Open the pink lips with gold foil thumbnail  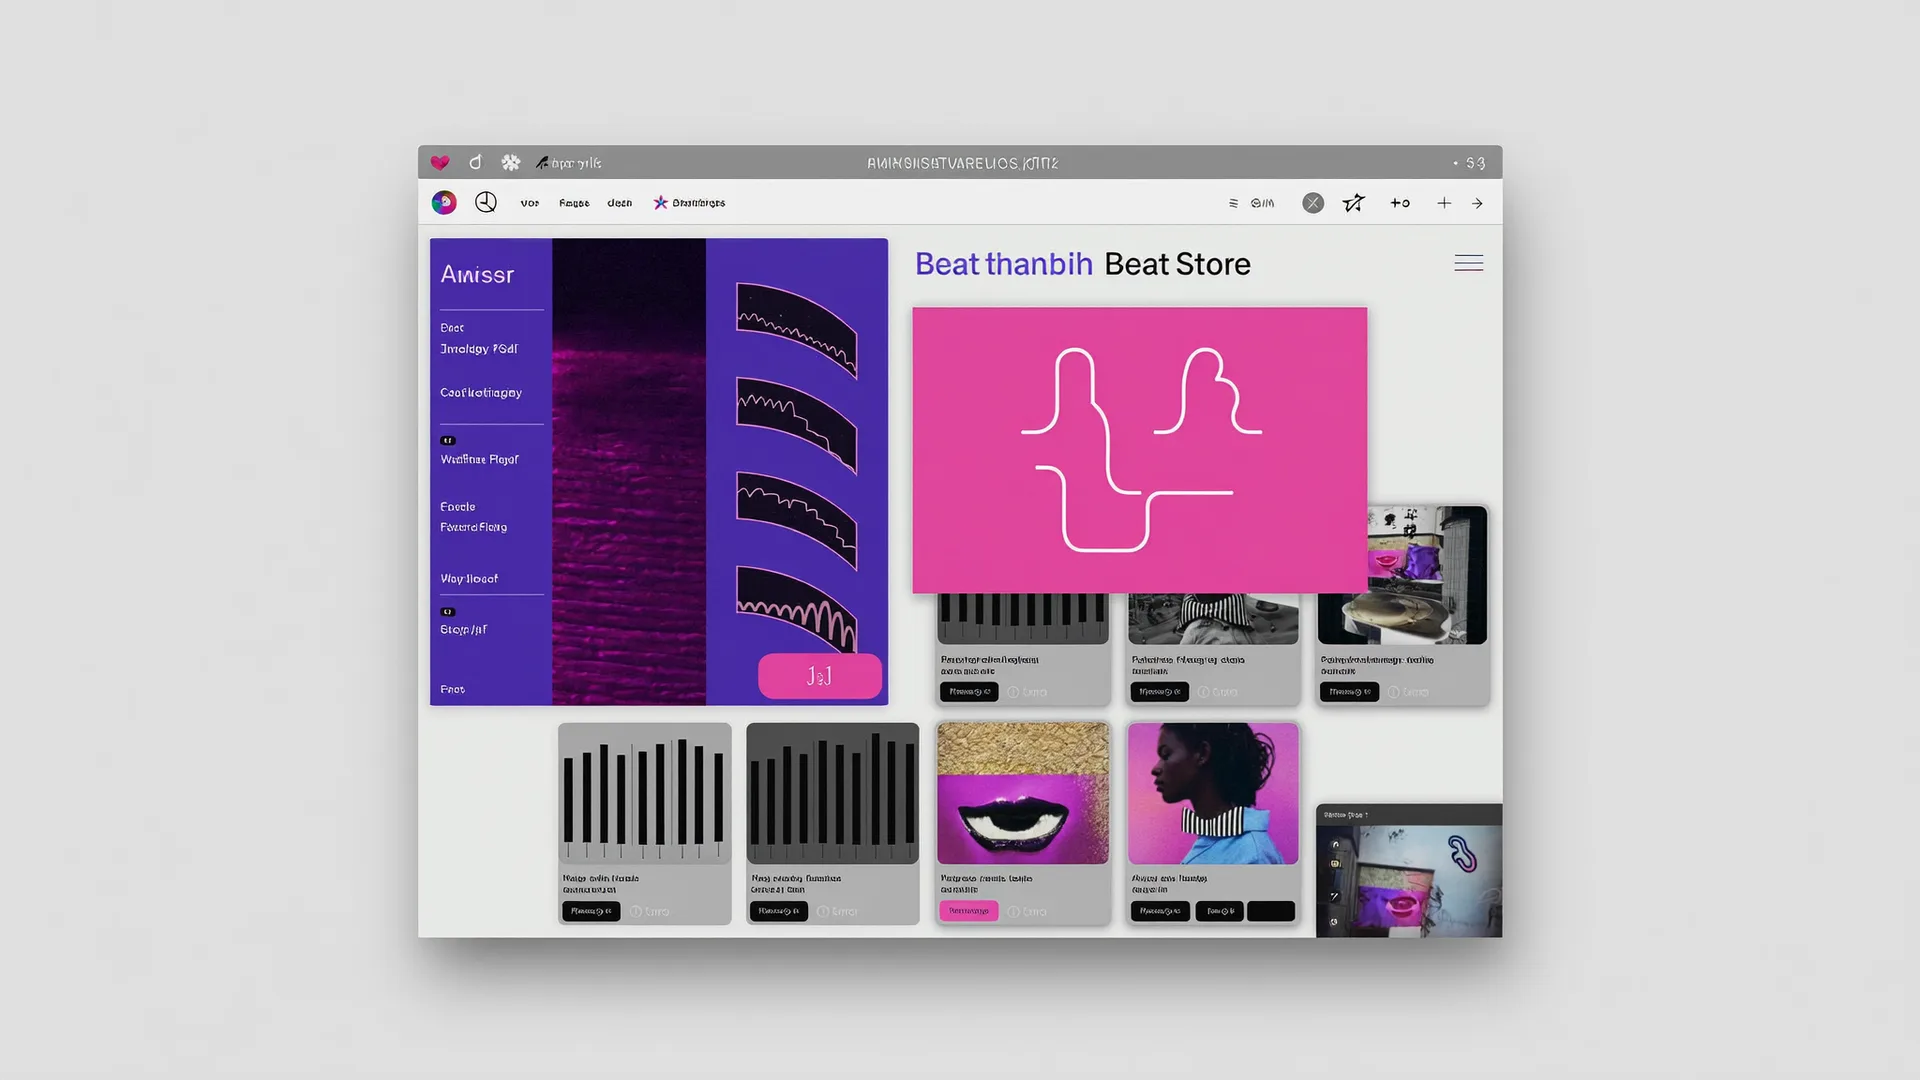coord(1023,794)
